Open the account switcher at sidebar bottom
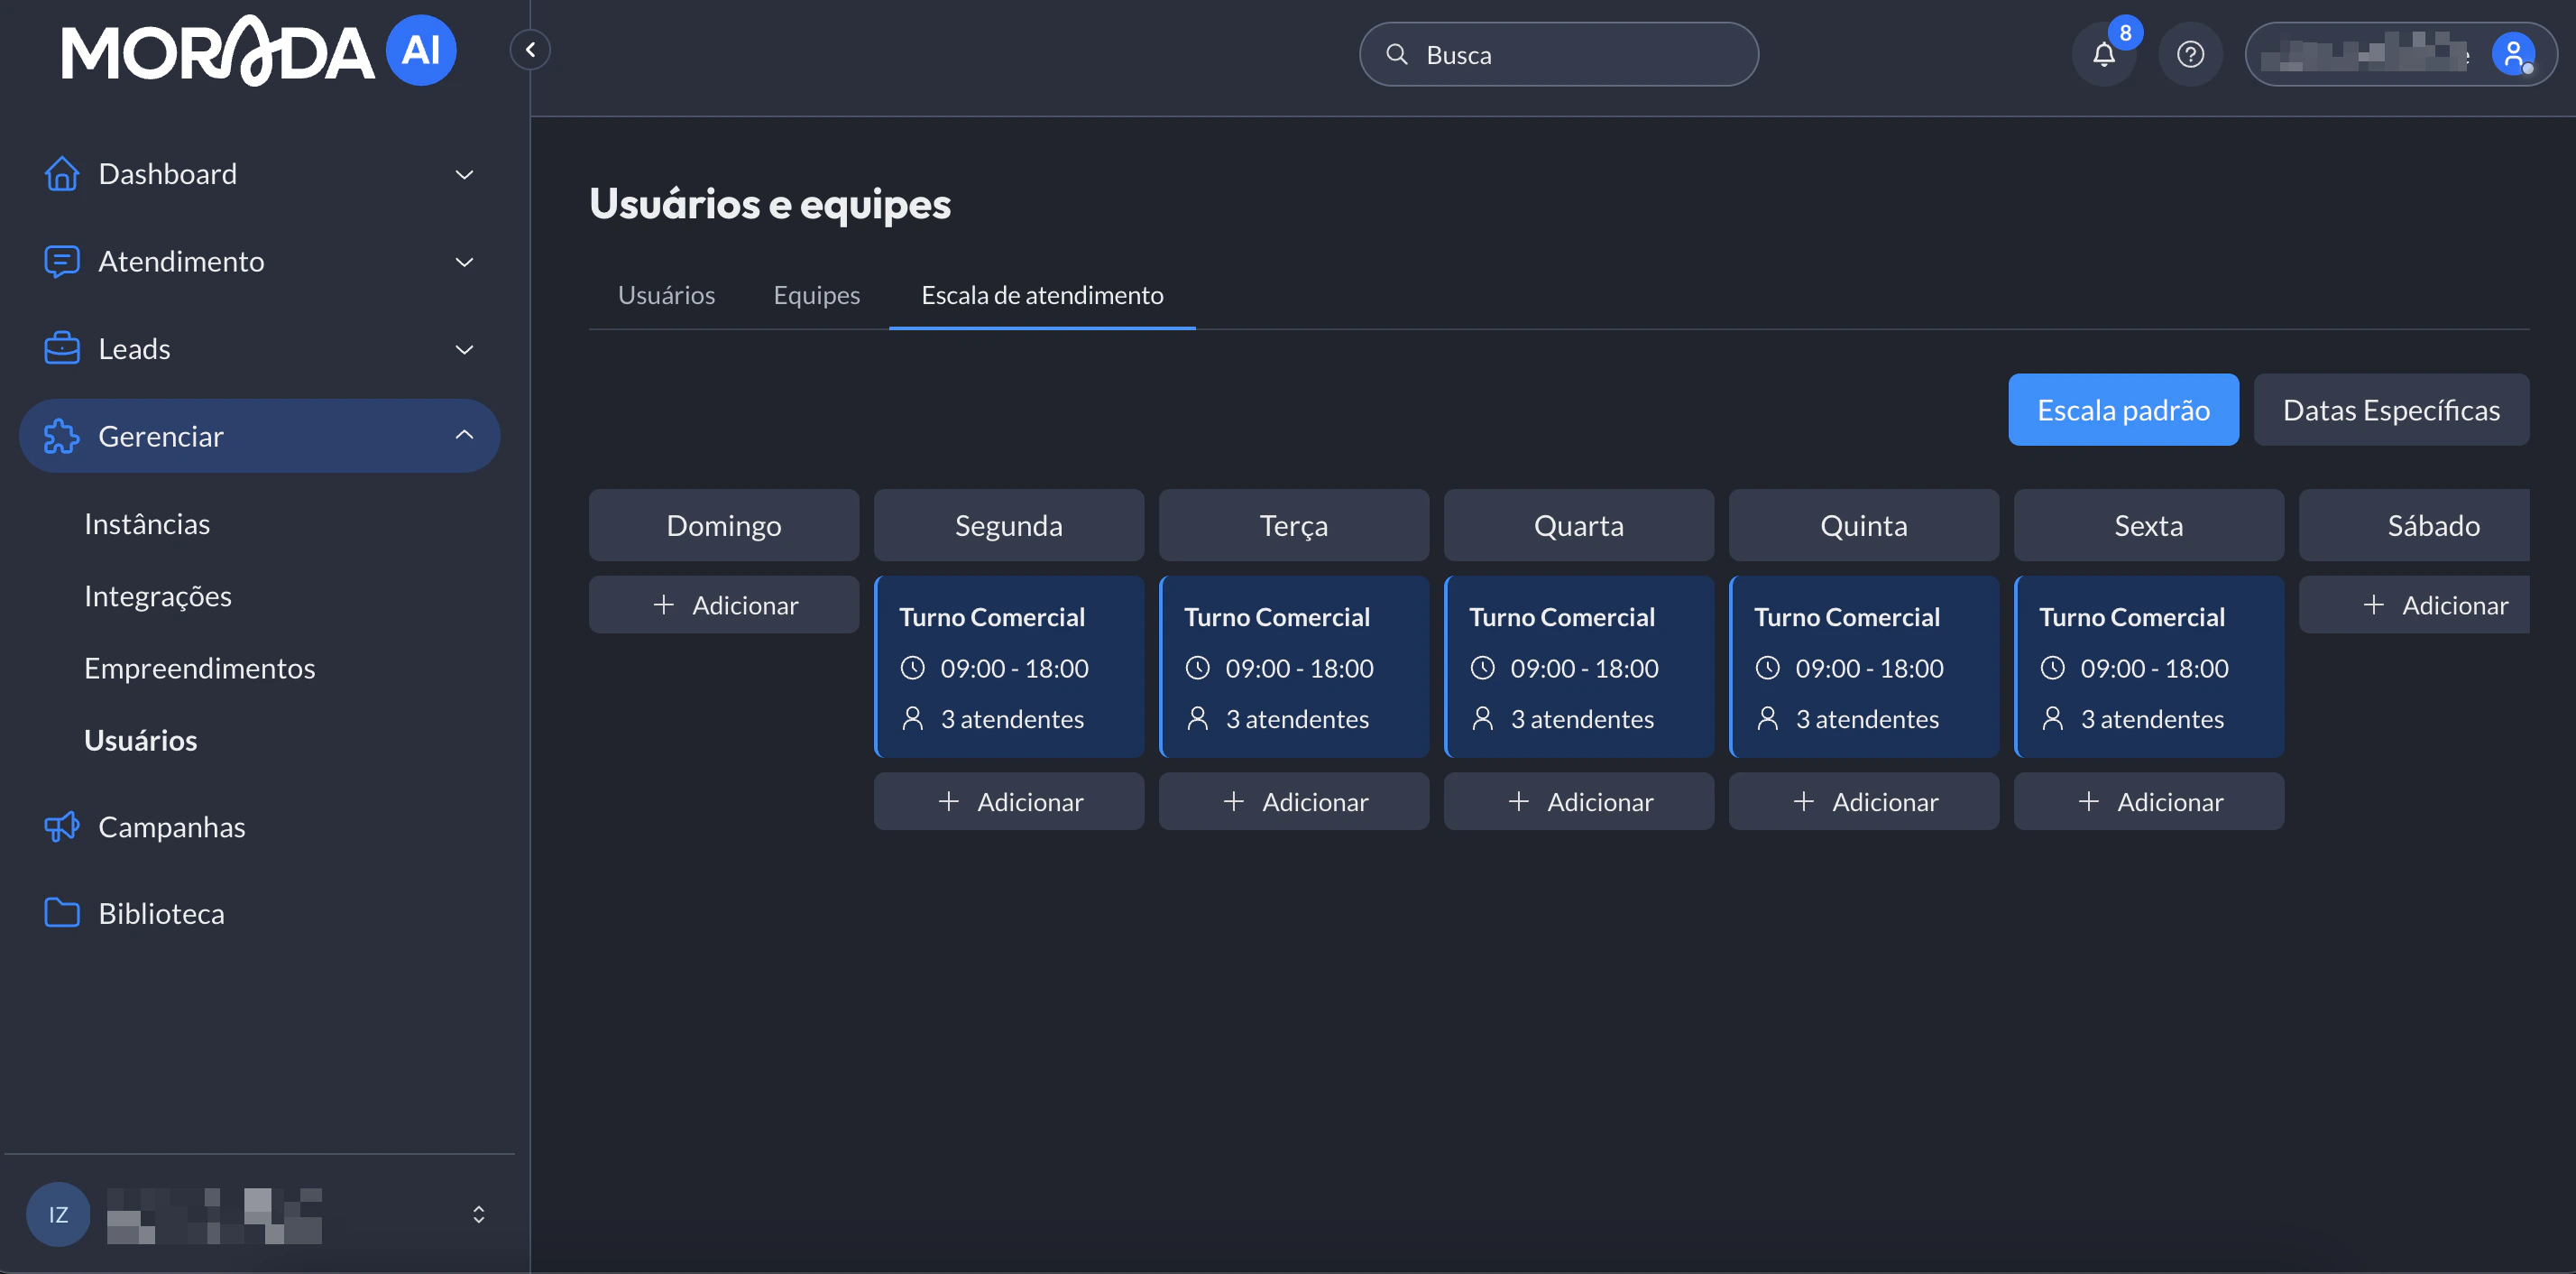The image size is (2576, 1274). click(x=478, y=1213)
